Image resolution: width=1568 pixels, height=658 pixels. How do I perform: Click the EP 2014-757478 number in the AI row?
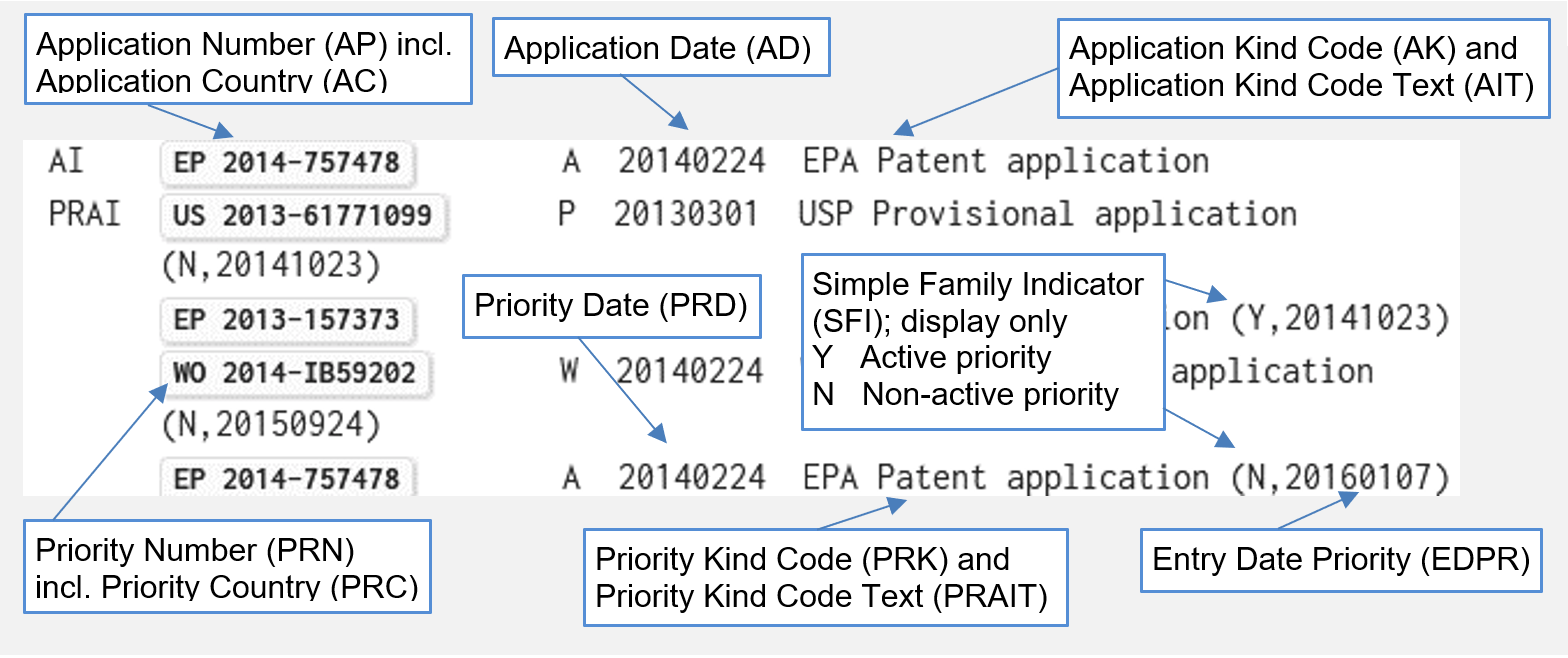coord(287,162)
